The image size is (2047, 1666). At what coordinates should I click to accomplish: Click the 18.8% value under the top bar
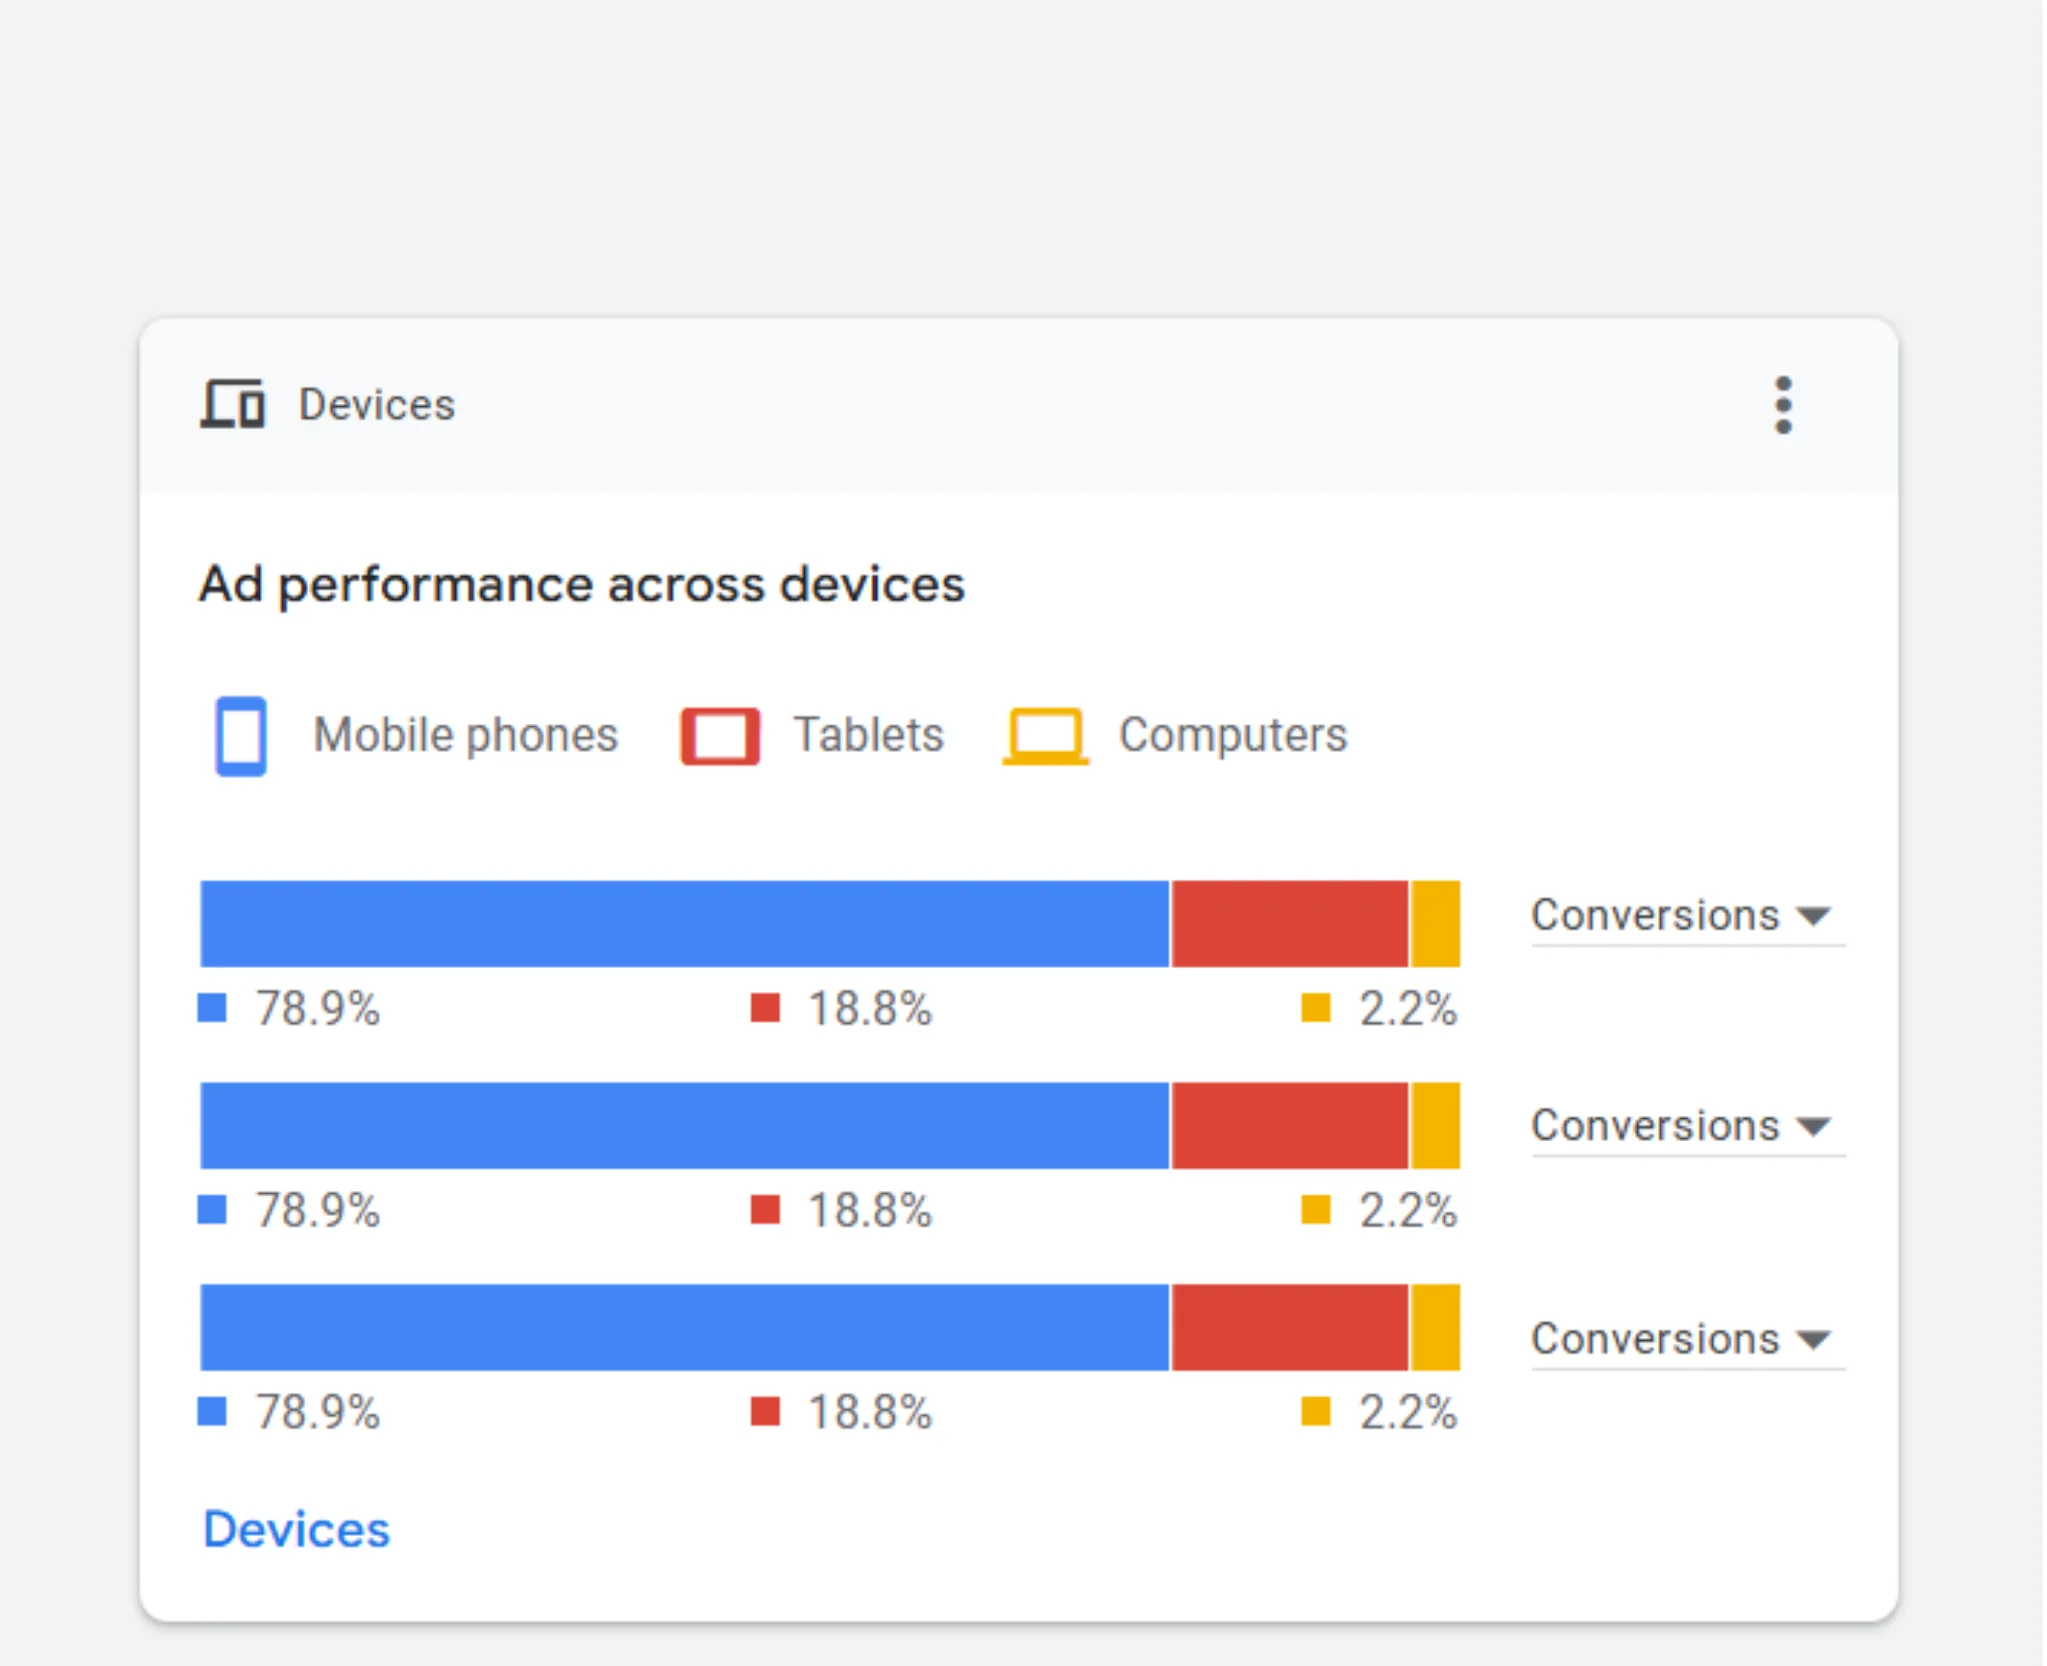(869, 1008)
